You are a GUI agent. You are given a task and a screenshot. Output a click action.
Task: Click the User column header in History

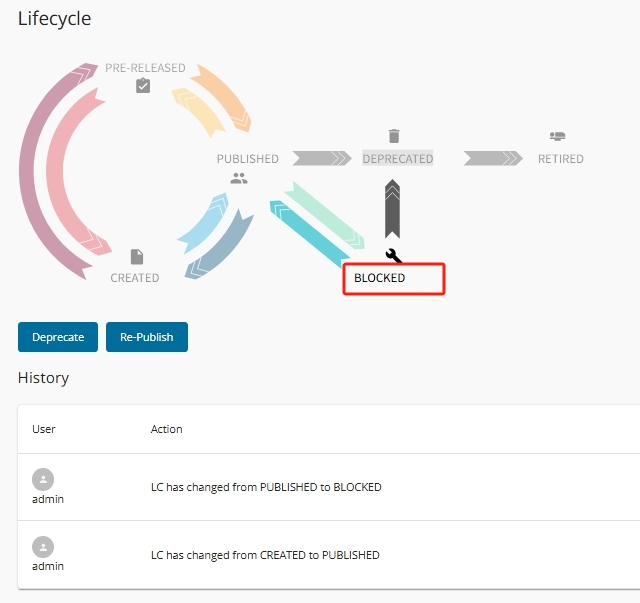44,429
